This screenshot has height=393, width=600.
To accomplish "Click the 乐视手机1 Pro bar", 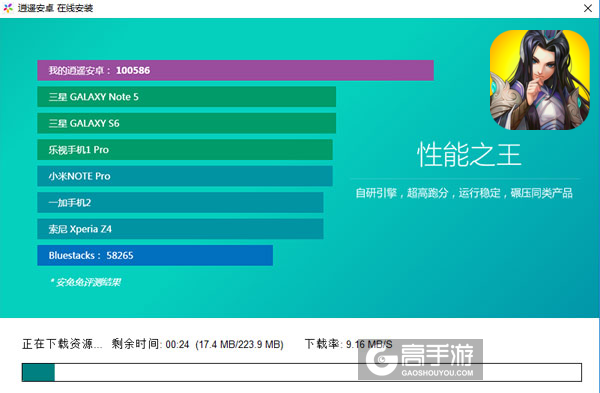I will pyautogui.click(x=185, y=150).
